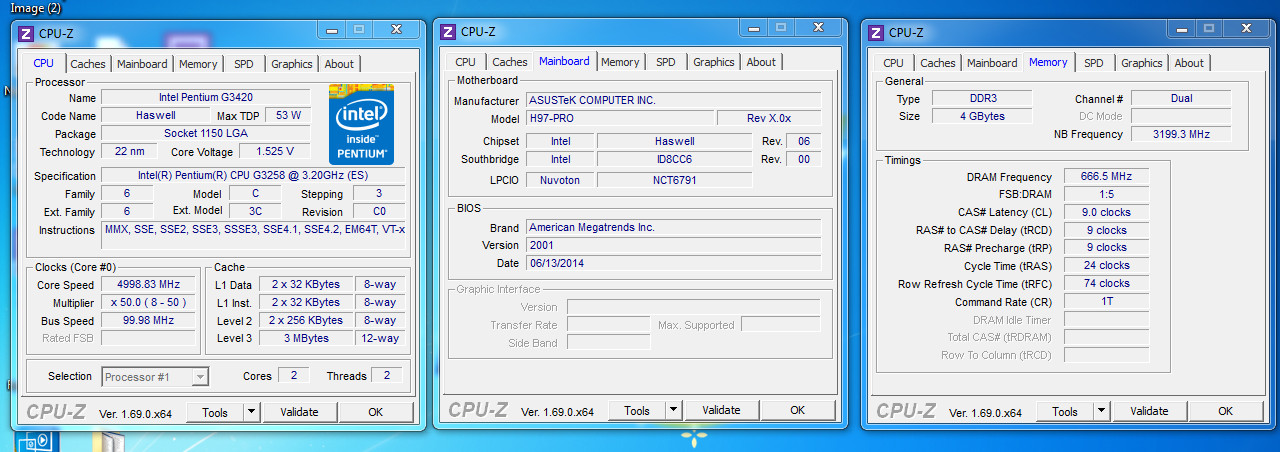
Task: Click the DRAM Frequency value 666.5 MHz
Action: coord(1106,177)
